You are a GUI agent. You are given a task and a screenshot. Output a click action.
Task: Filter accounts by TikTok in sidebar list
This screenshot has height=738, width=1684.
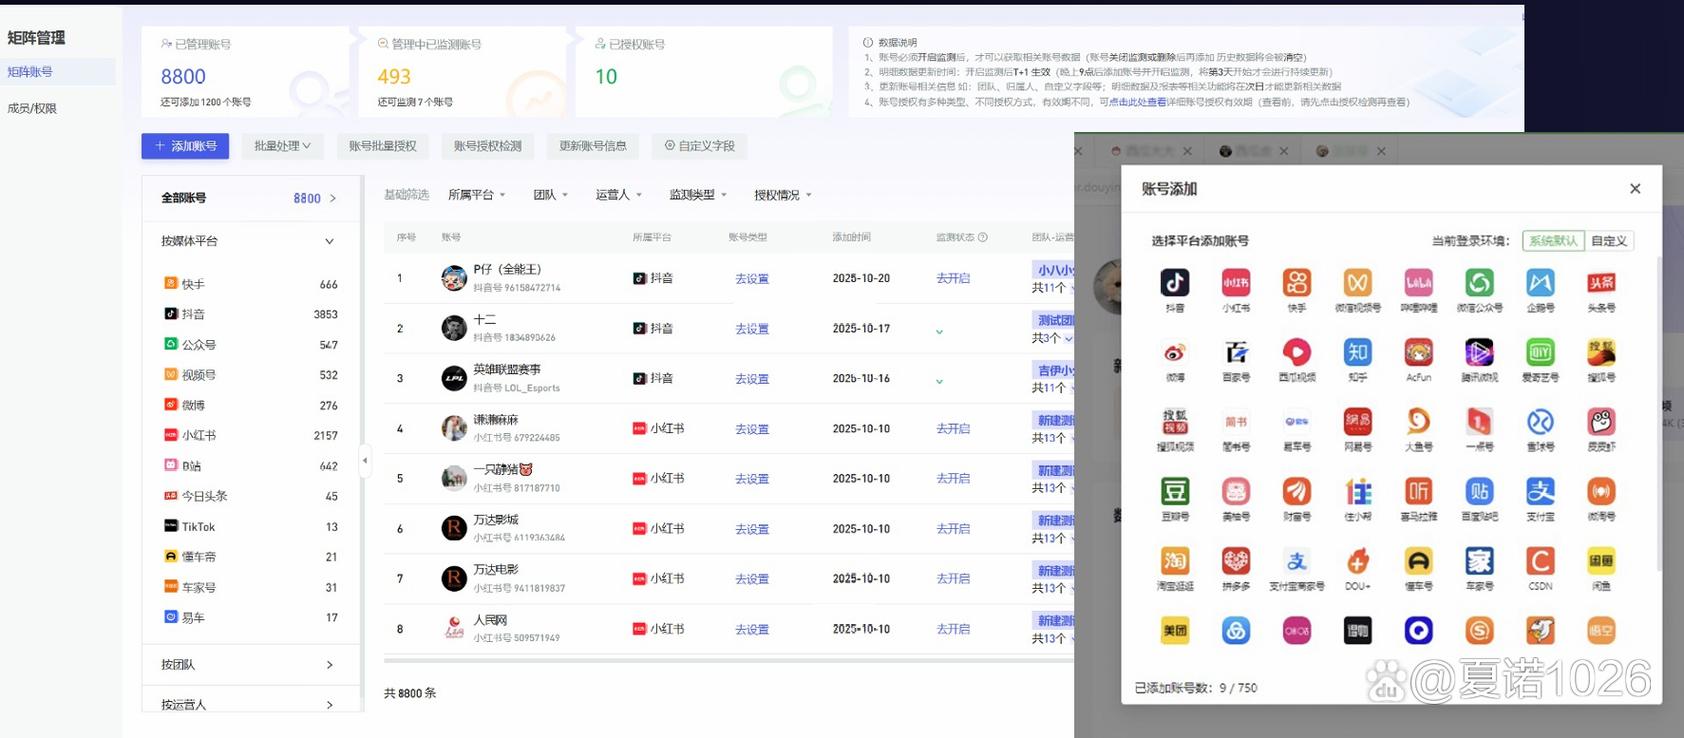[250, 527]
